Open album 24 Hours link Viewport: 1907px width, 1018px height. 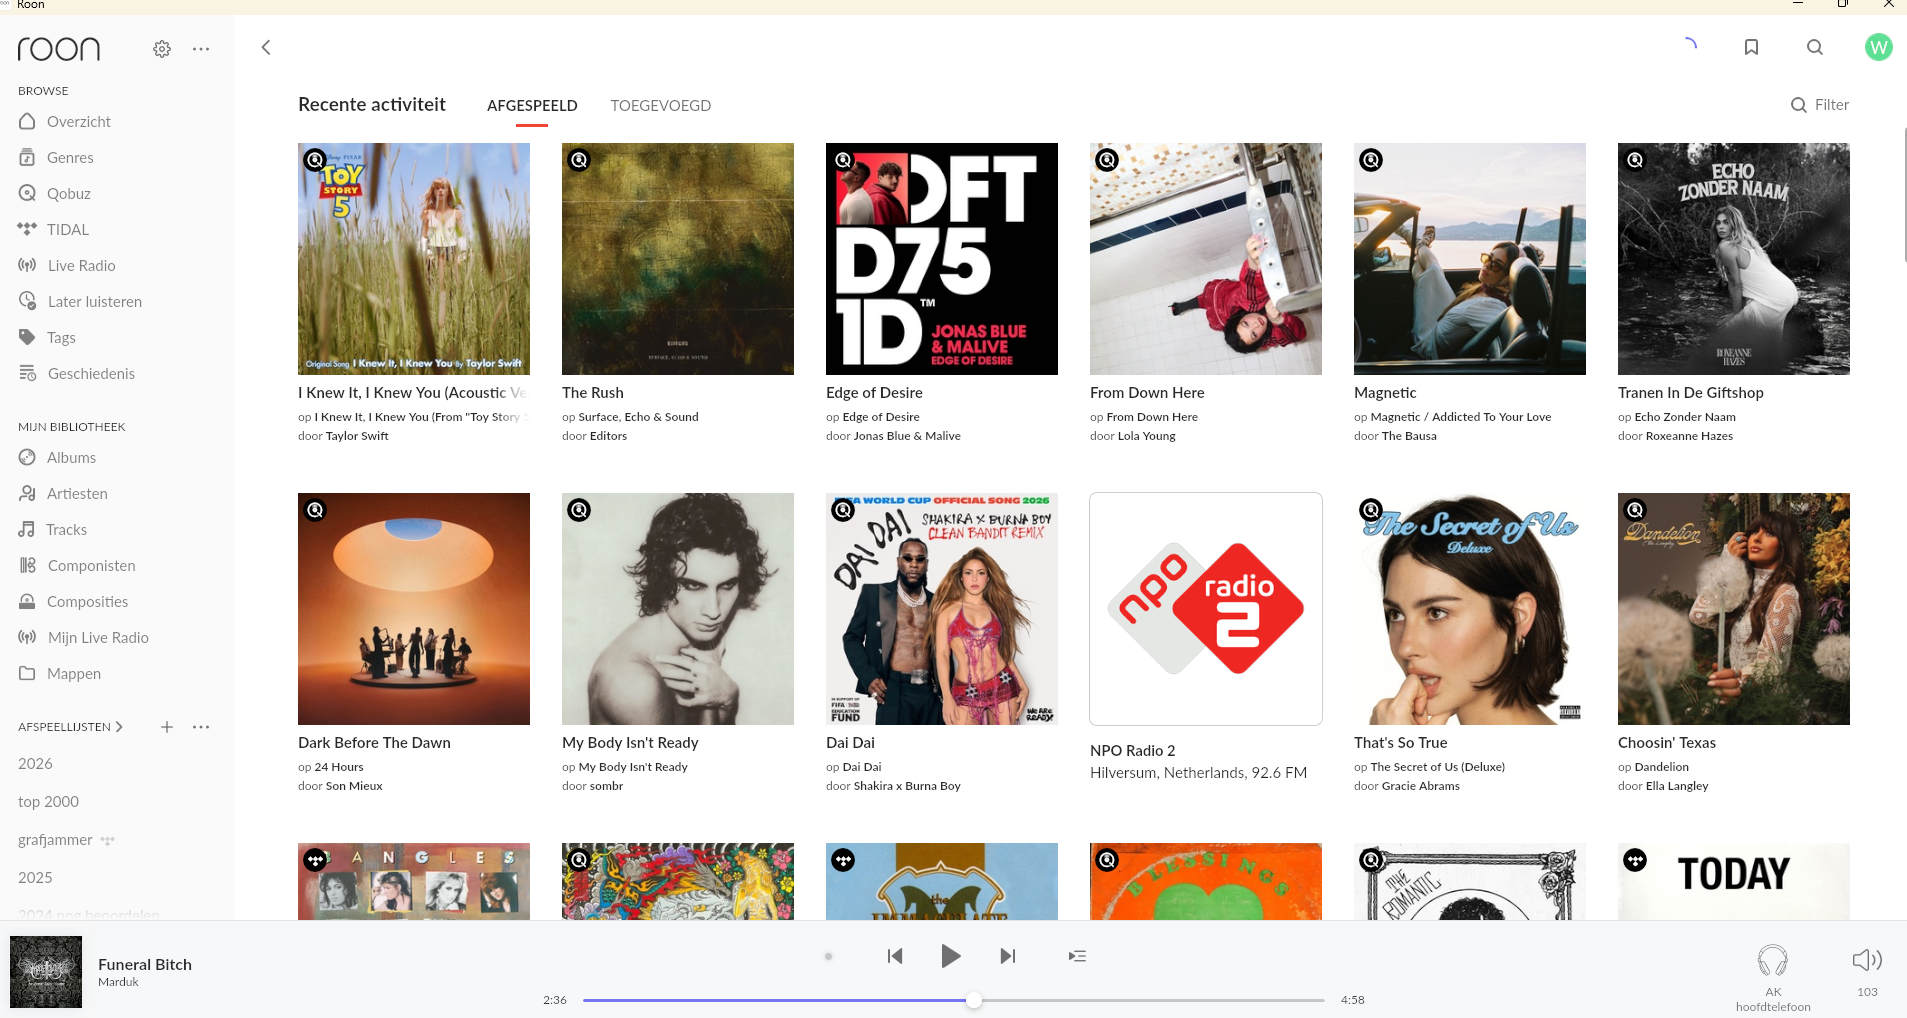pyautogui.click(x=338, y=767)
